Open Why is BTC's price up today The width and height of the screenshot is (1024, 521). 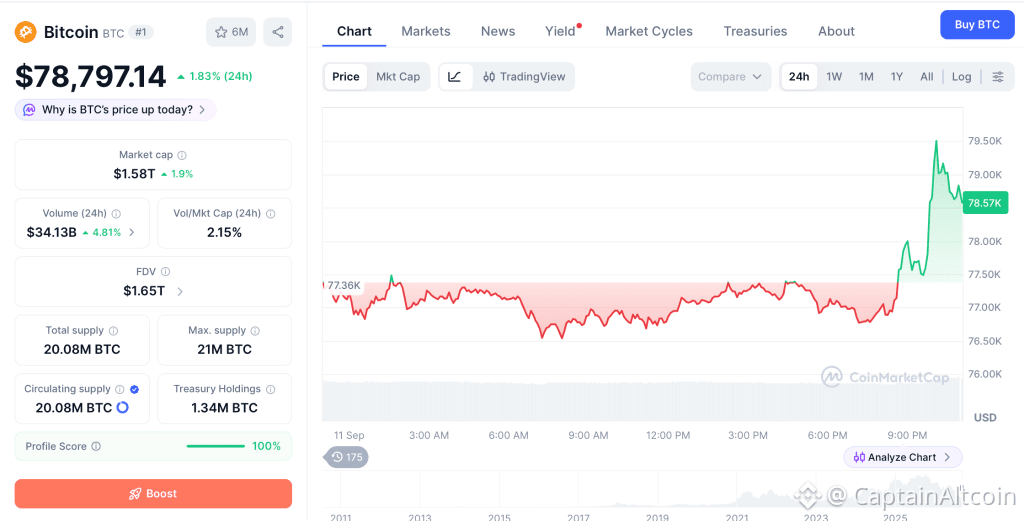tap(116, 110)
